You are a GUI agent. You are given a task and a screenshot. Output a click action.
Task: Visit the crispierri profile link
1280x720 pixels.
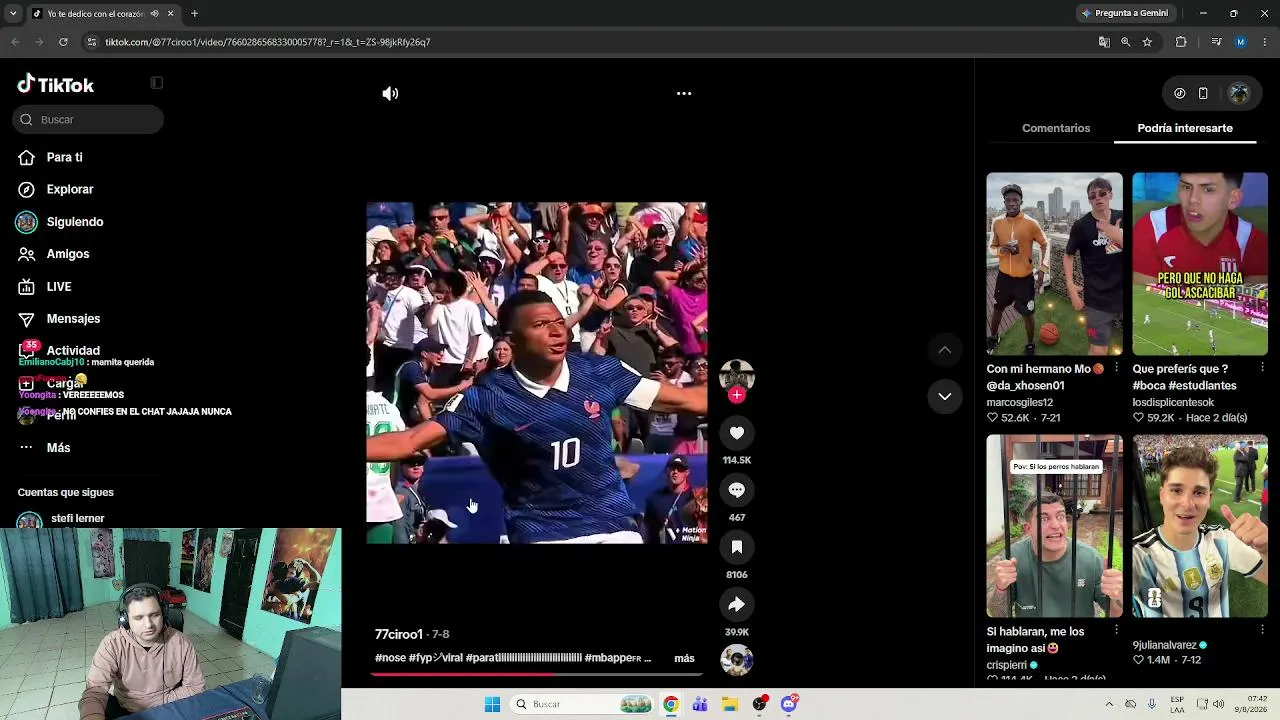pos(1007,665)
